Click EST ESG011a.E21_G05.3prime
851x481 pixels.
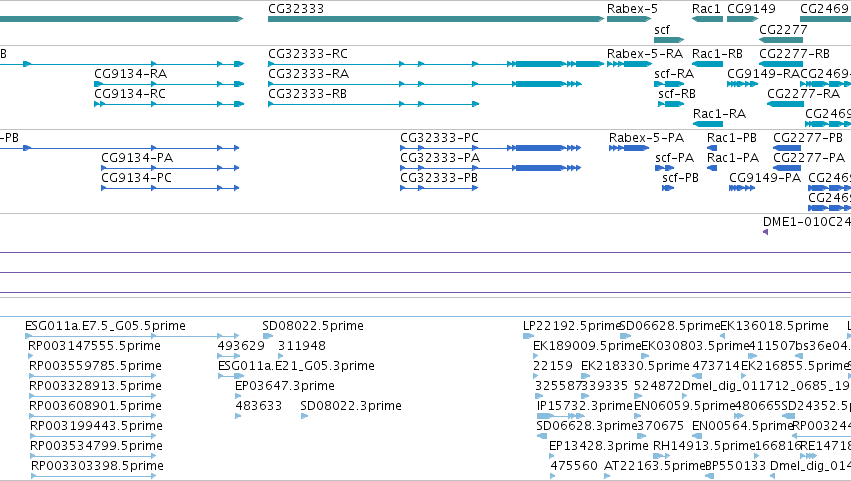[x=296, y=366]
